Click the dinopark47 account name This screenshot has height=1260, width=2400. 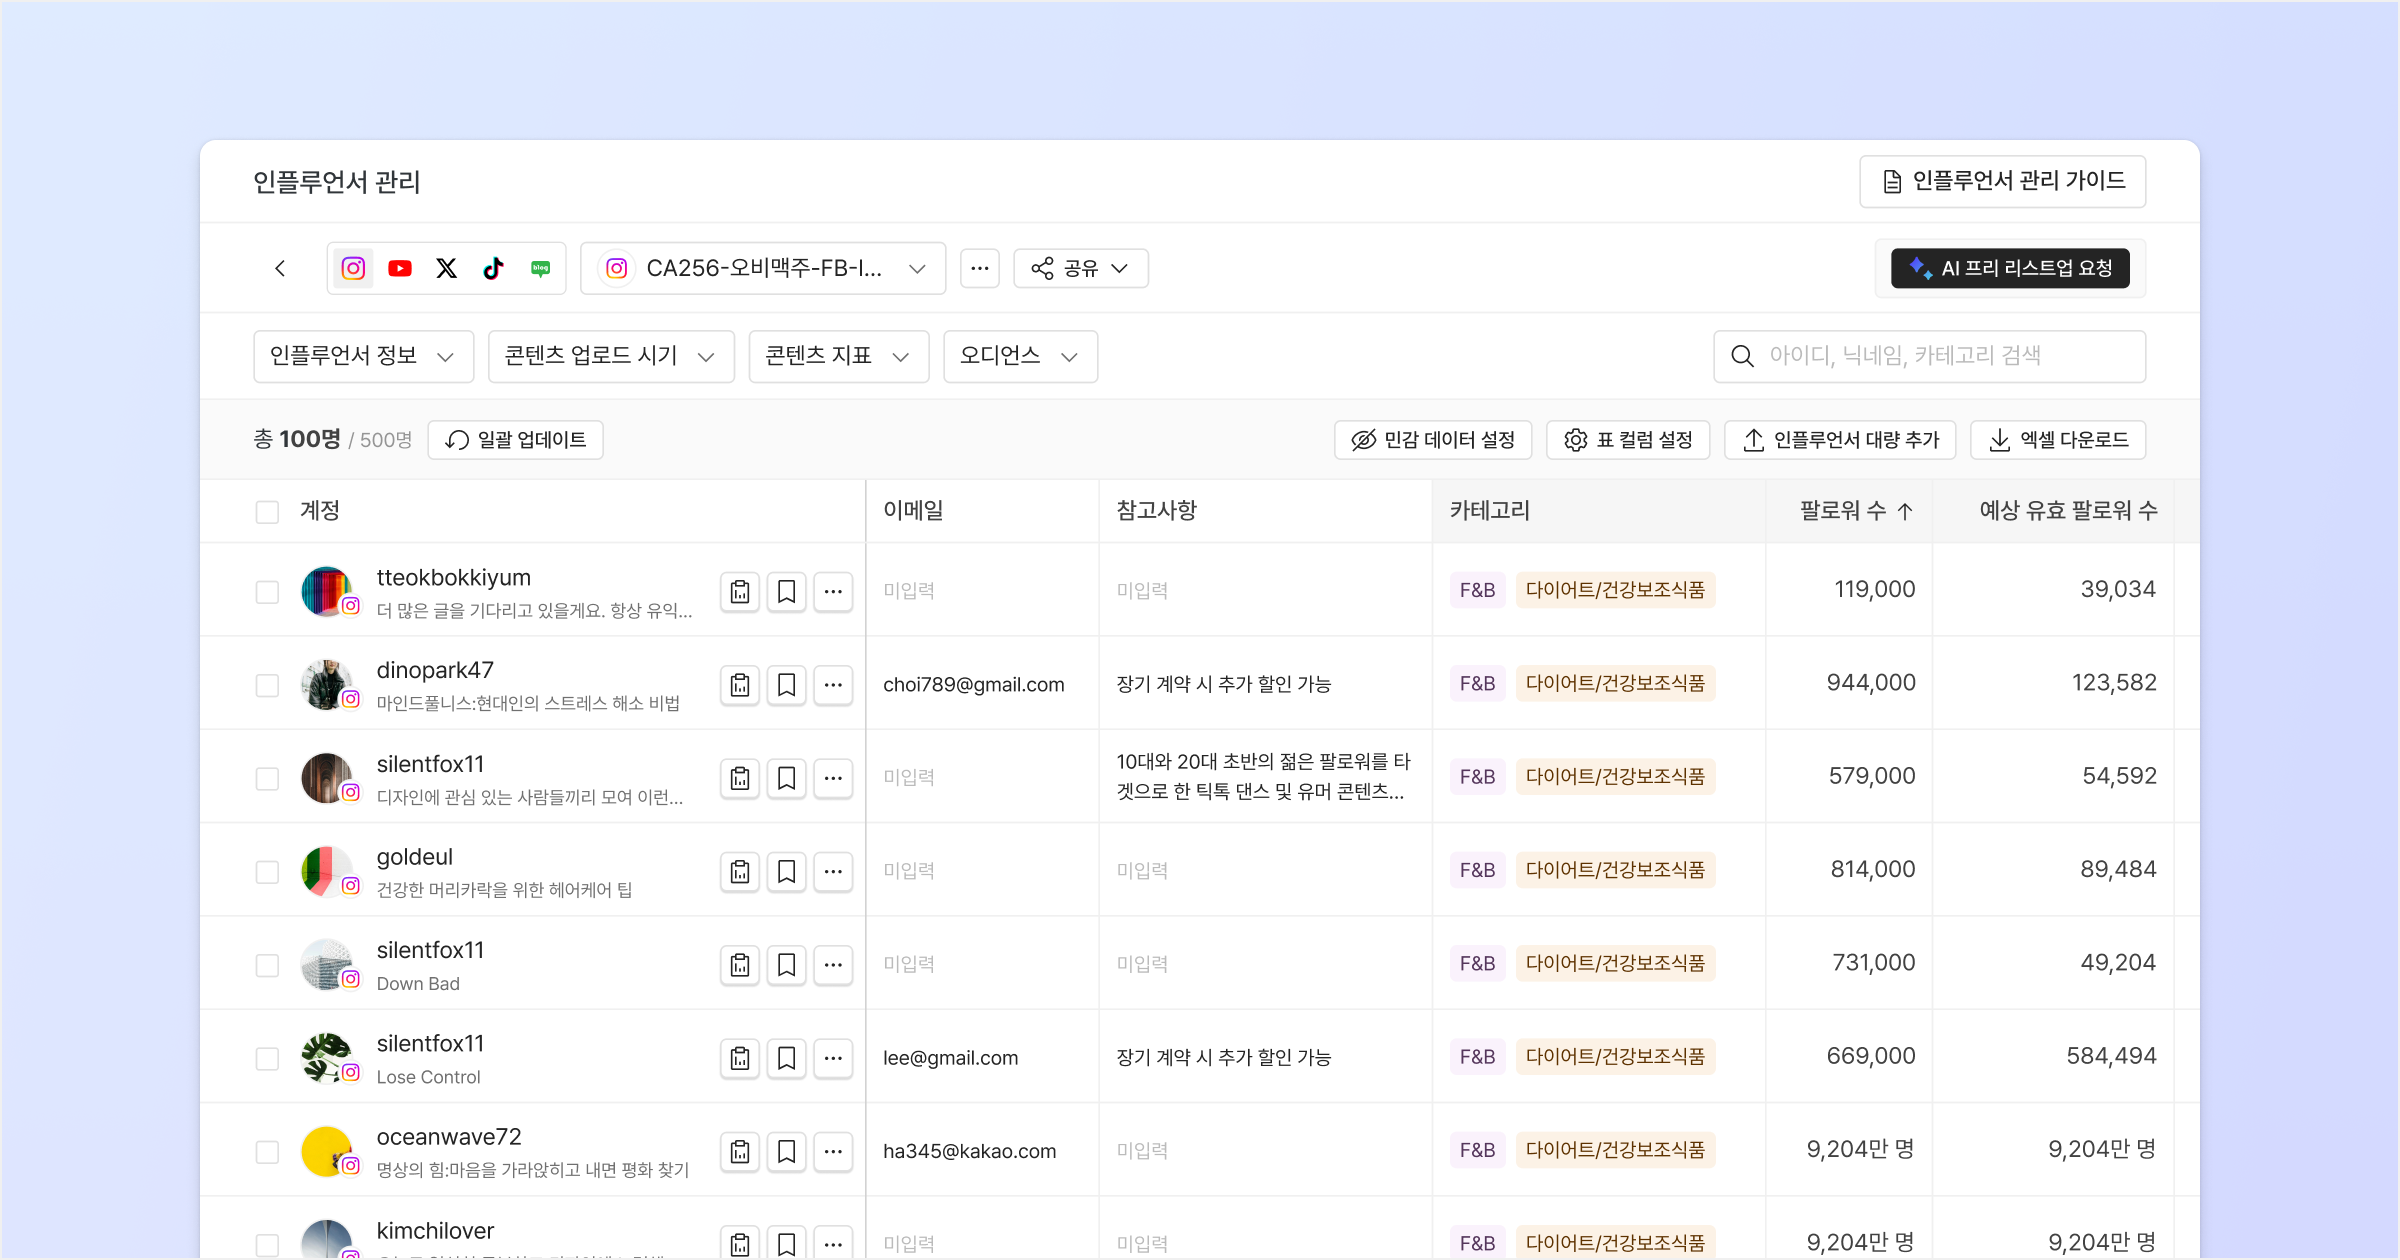(435, 671)
